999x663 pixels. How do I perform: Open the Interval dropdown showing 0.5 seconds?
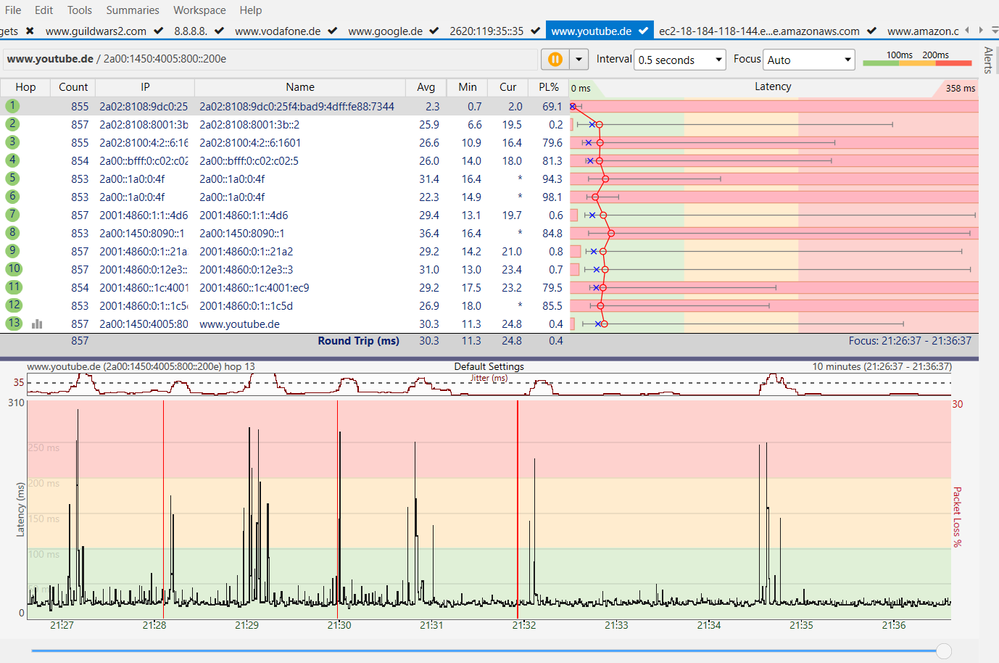coord(680,60)
